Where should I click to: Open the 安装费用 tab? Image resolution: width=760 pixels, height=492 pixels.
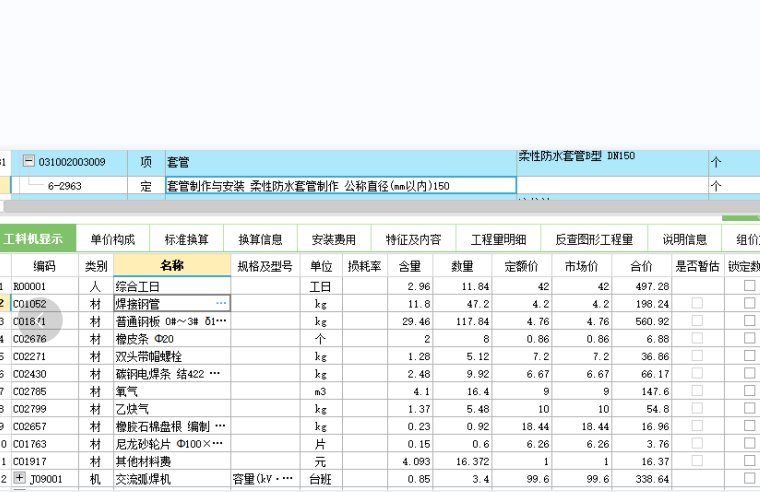coord(334,239)
